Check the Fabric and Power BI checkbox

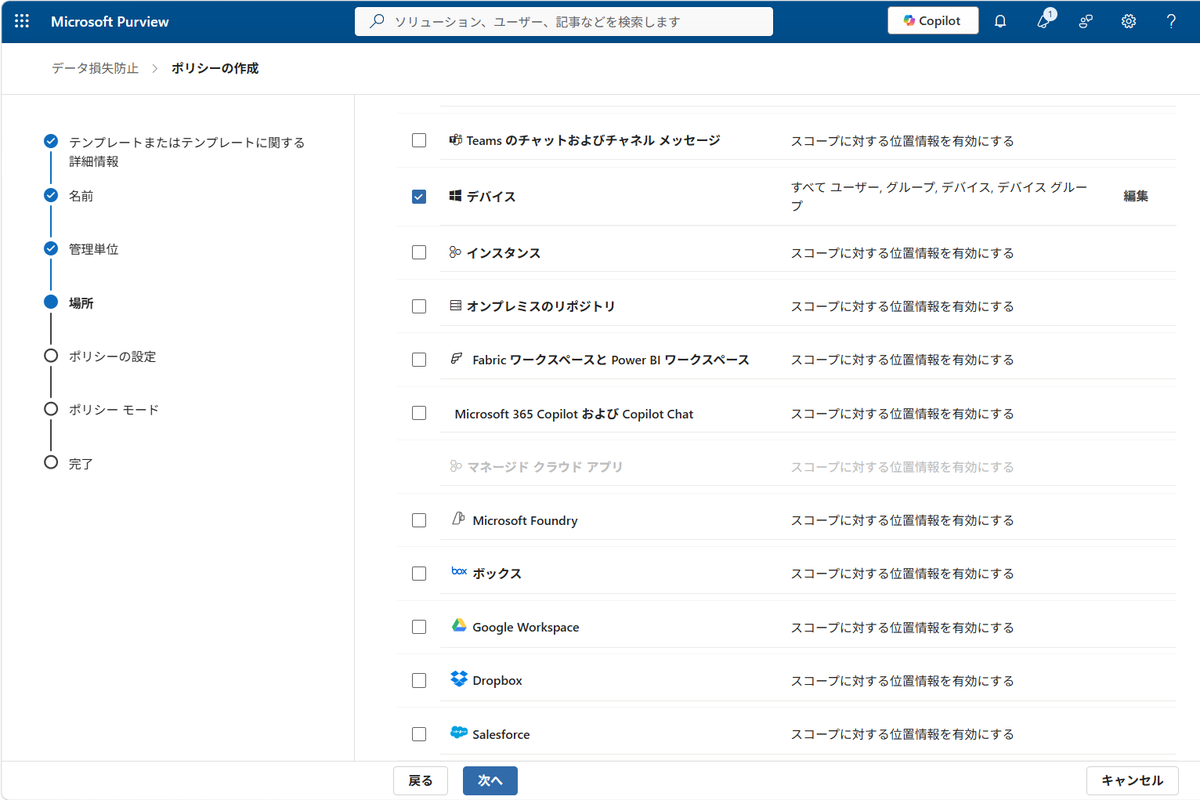click(x=419, y=360)
